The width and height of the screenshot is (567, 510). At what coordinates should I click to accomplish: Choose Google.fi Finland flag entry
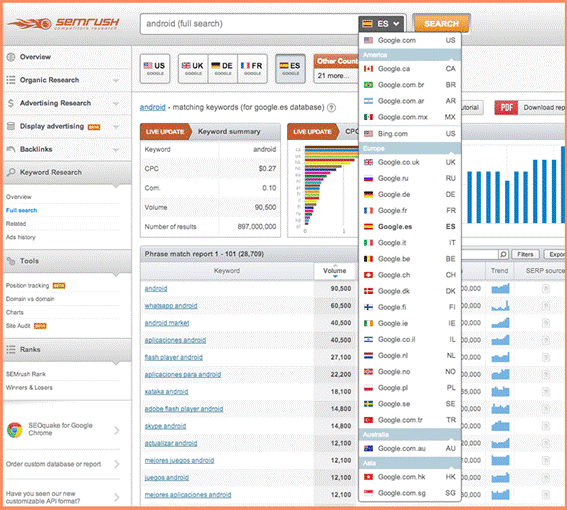(410, 307)
